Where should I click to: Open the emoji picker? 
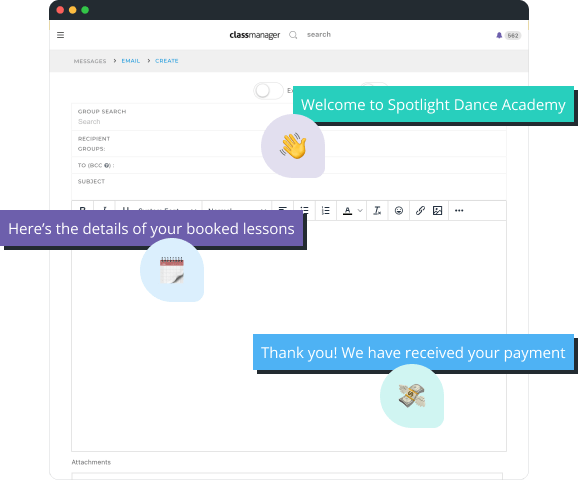tap(398, 211)
